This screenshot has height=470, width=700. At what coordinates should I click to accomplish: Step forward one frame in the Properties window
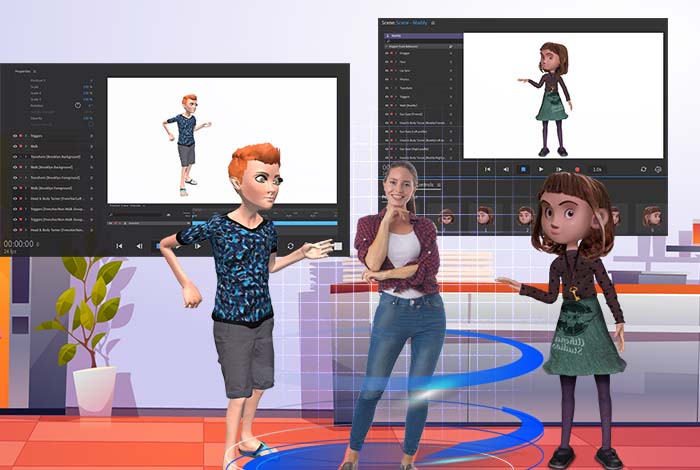point(197,246)
